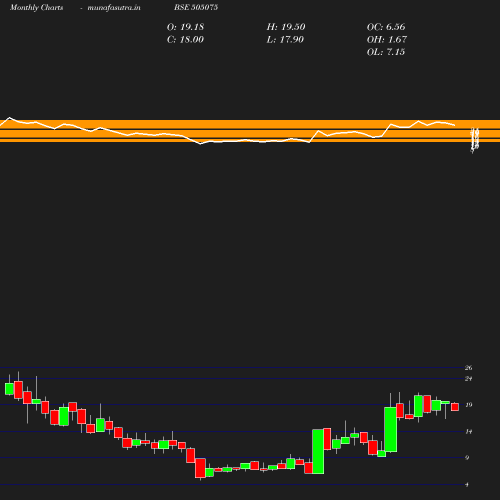Click the price axis label 9
This screenshot has height=500, width=500.
[467, 457]
